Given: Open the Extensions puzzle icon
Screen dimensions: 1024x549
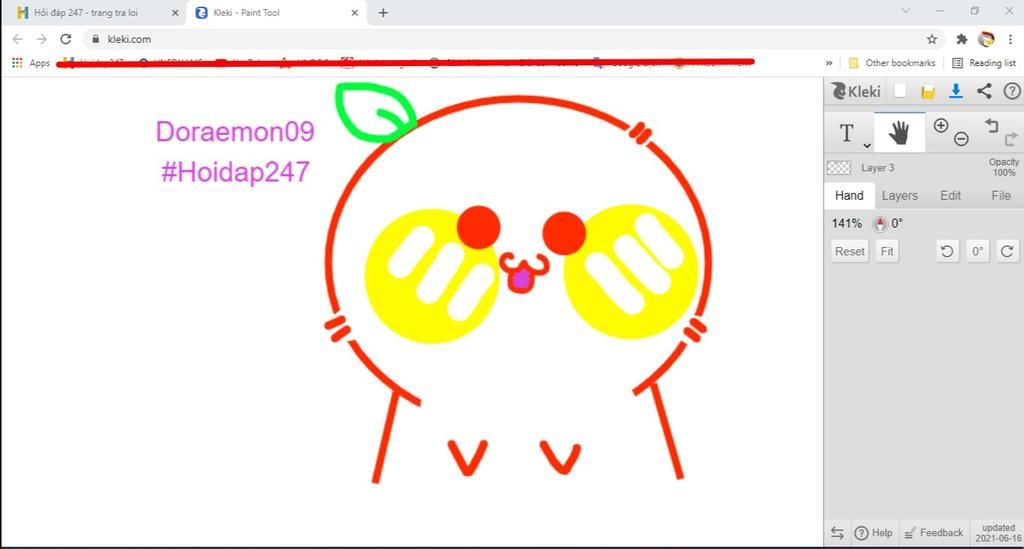Looking at the screenshot, I should click(961, 39).
